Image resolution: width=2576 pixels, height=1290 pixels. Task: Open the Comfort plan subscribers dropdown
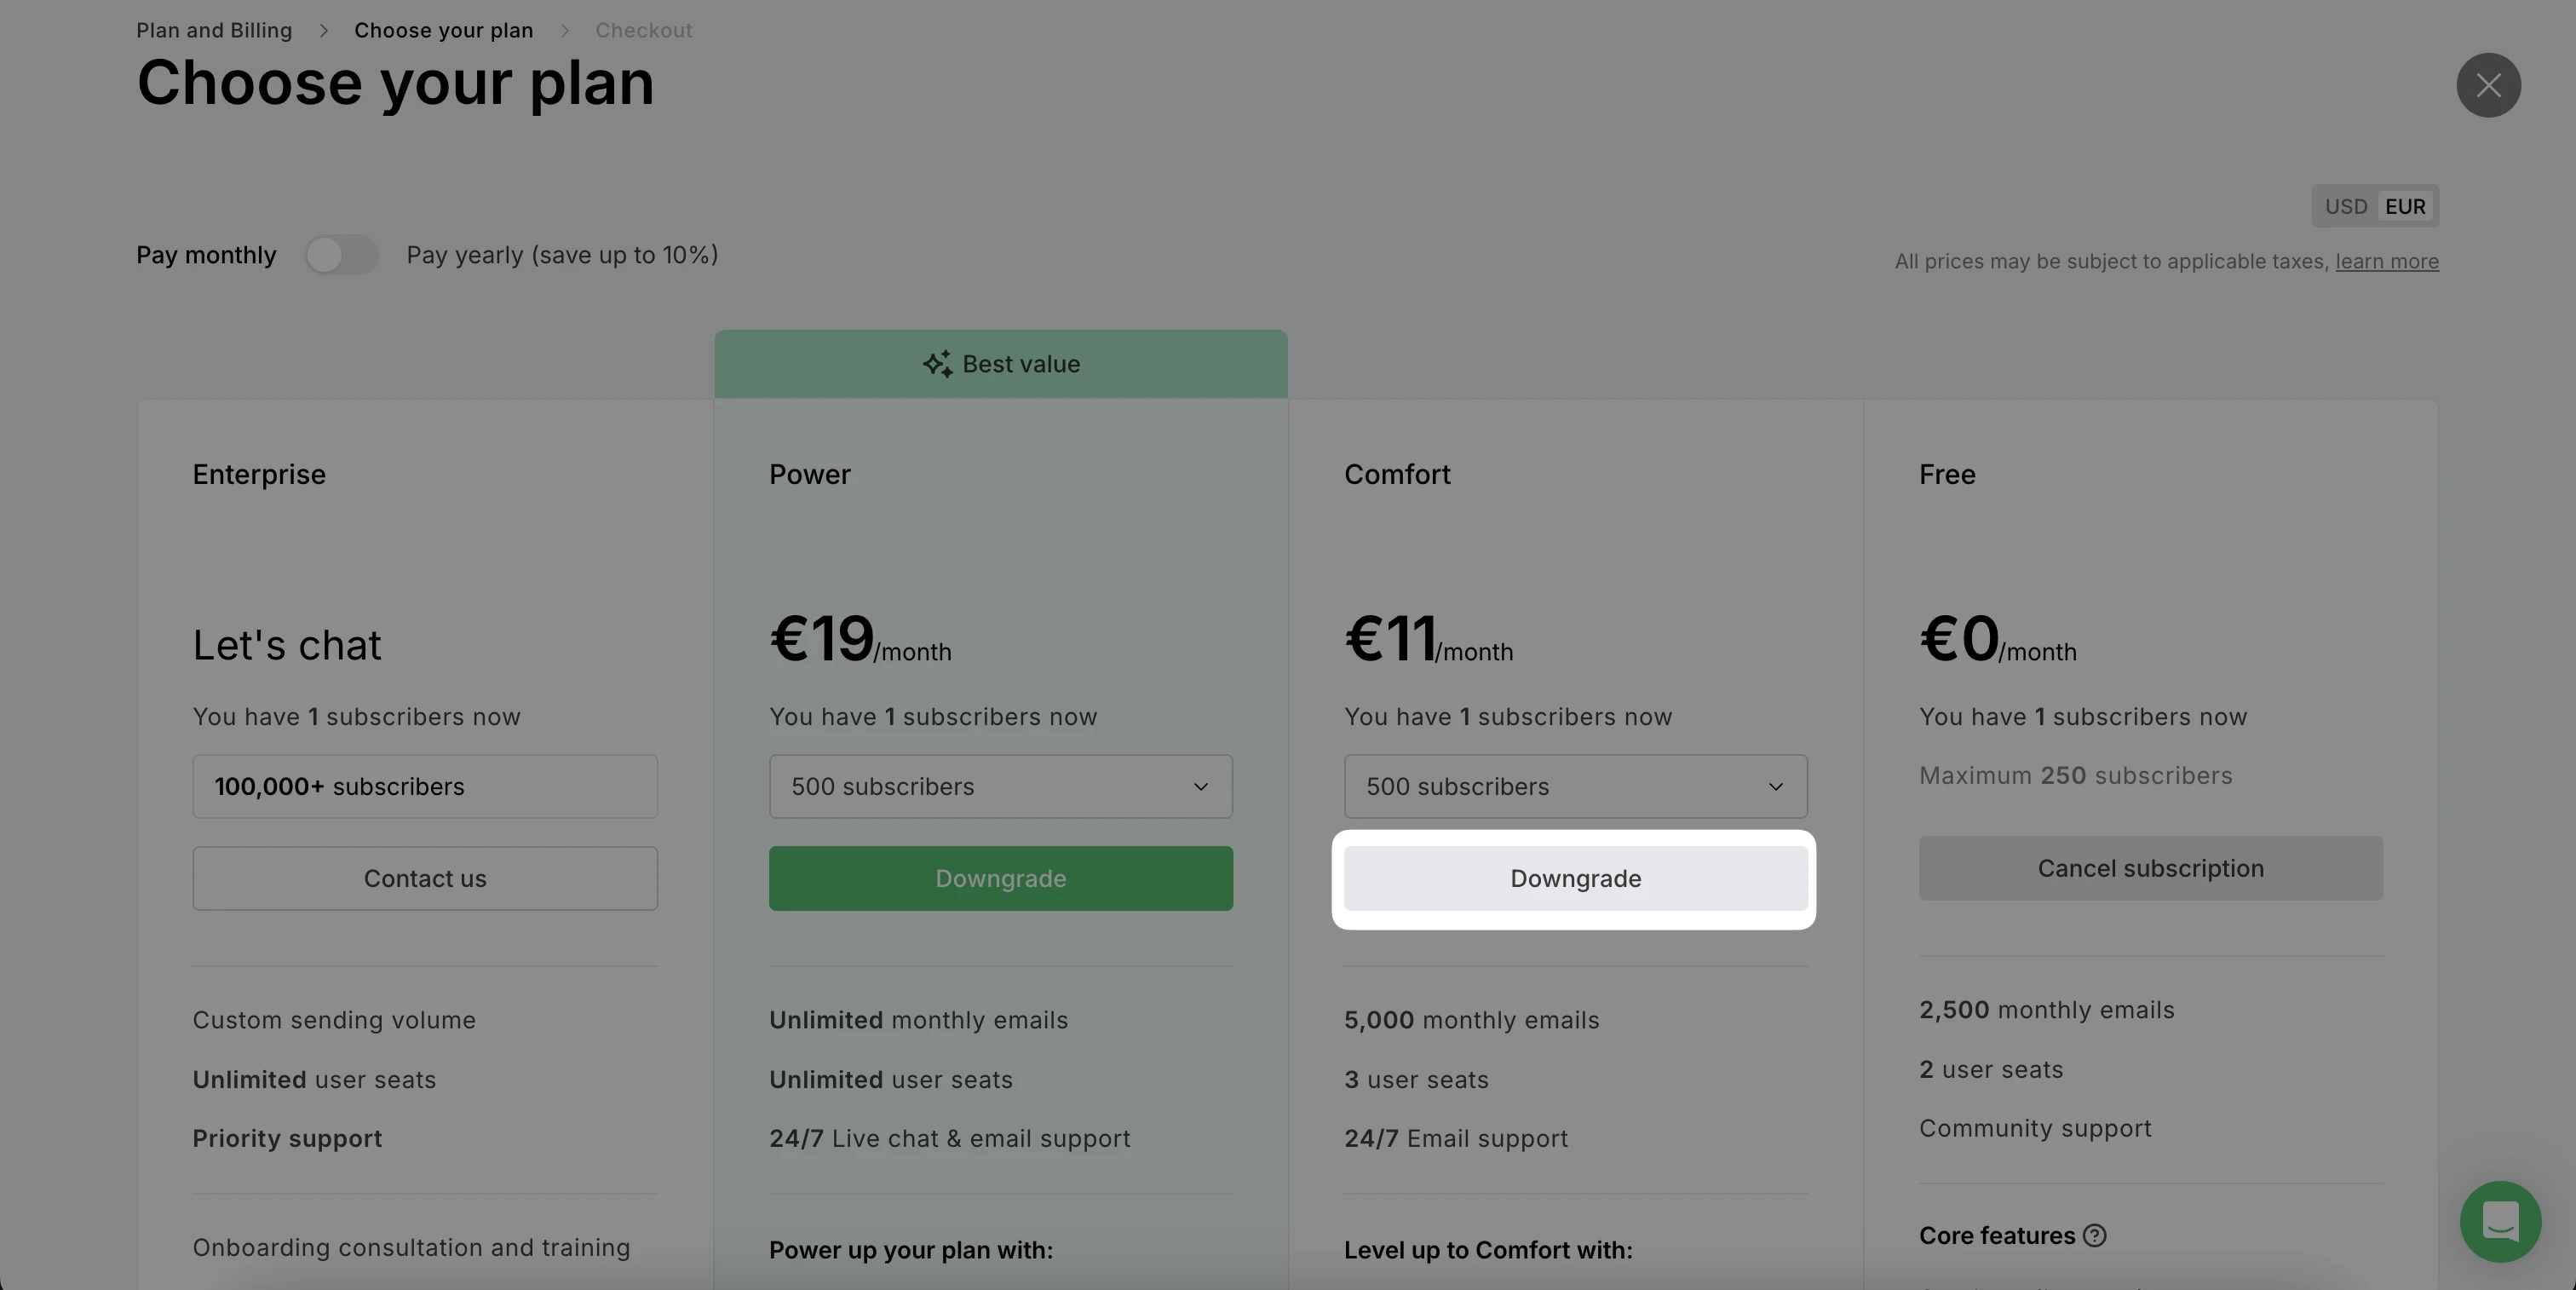1575,786
